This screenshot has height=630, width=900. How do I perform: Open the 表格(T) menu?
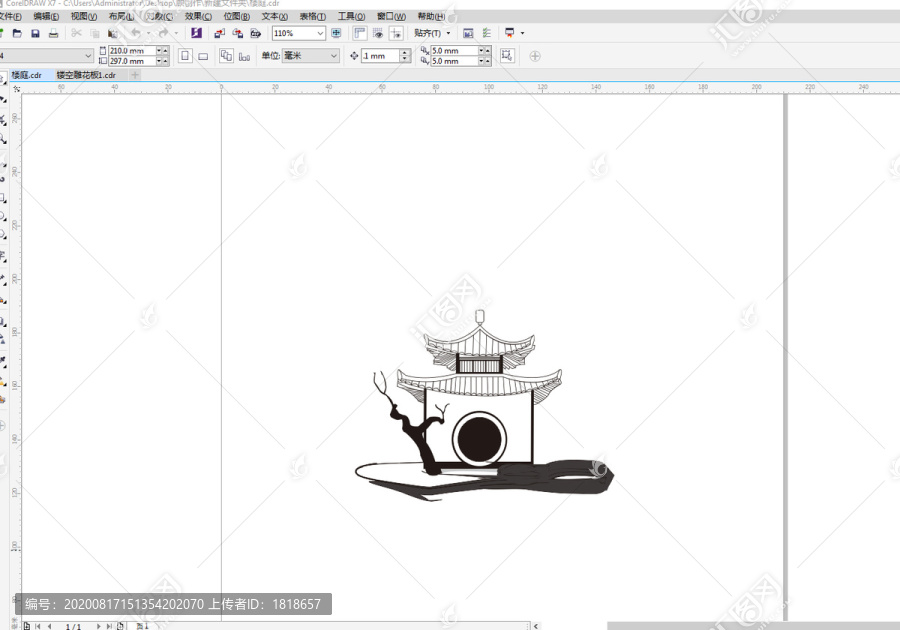point(312,17)
